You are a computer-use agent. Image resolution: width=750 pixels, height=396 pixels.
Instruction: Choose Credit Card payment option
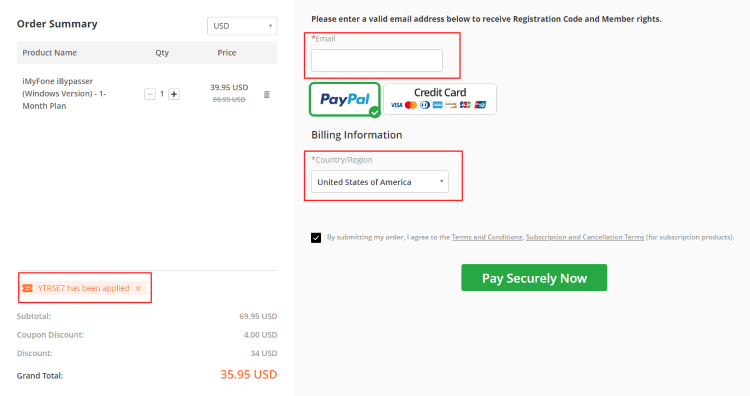pyautogui.click(x=440, y=99)
